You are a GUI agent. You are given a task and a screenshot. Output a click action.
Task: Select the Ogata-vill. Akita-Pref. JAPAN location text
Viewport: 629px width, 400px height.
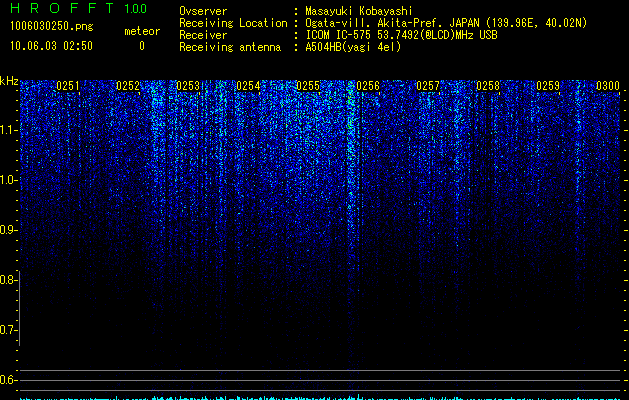(446, 23)
